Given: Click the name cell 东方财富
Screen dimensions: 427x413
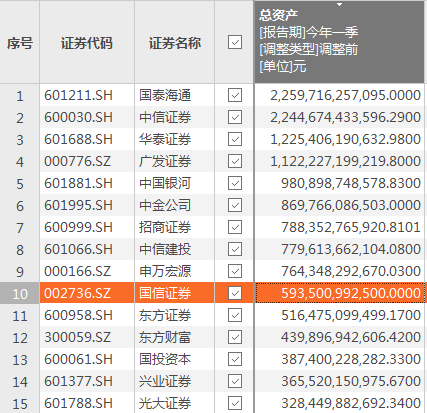Looking at the screenshot, I should [175, 337].
